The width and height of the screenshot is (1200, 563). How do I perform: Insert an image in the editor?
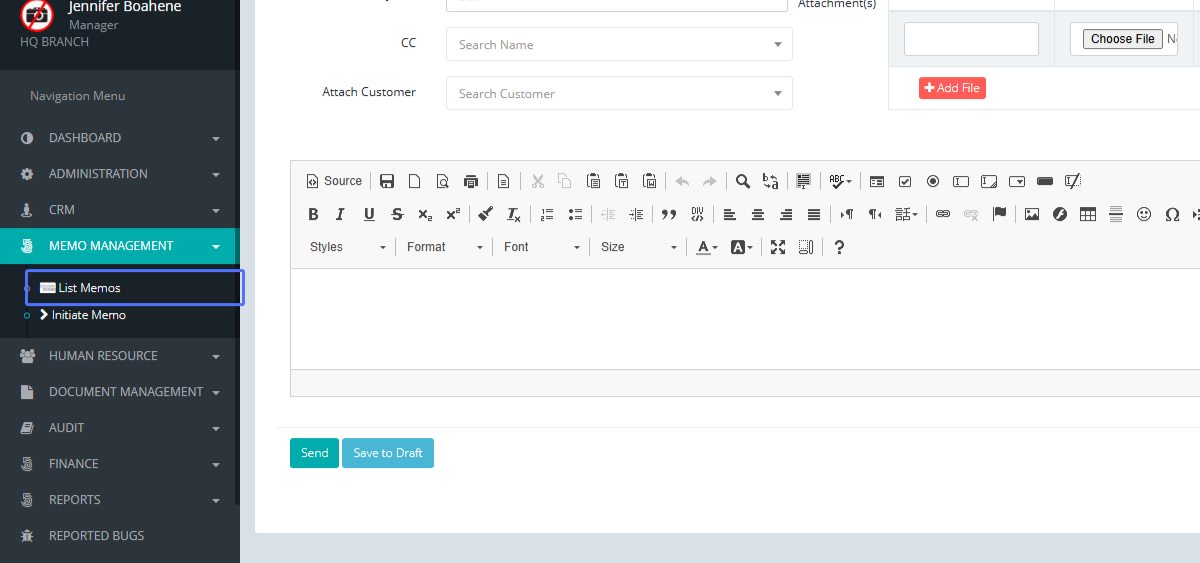1032,214
